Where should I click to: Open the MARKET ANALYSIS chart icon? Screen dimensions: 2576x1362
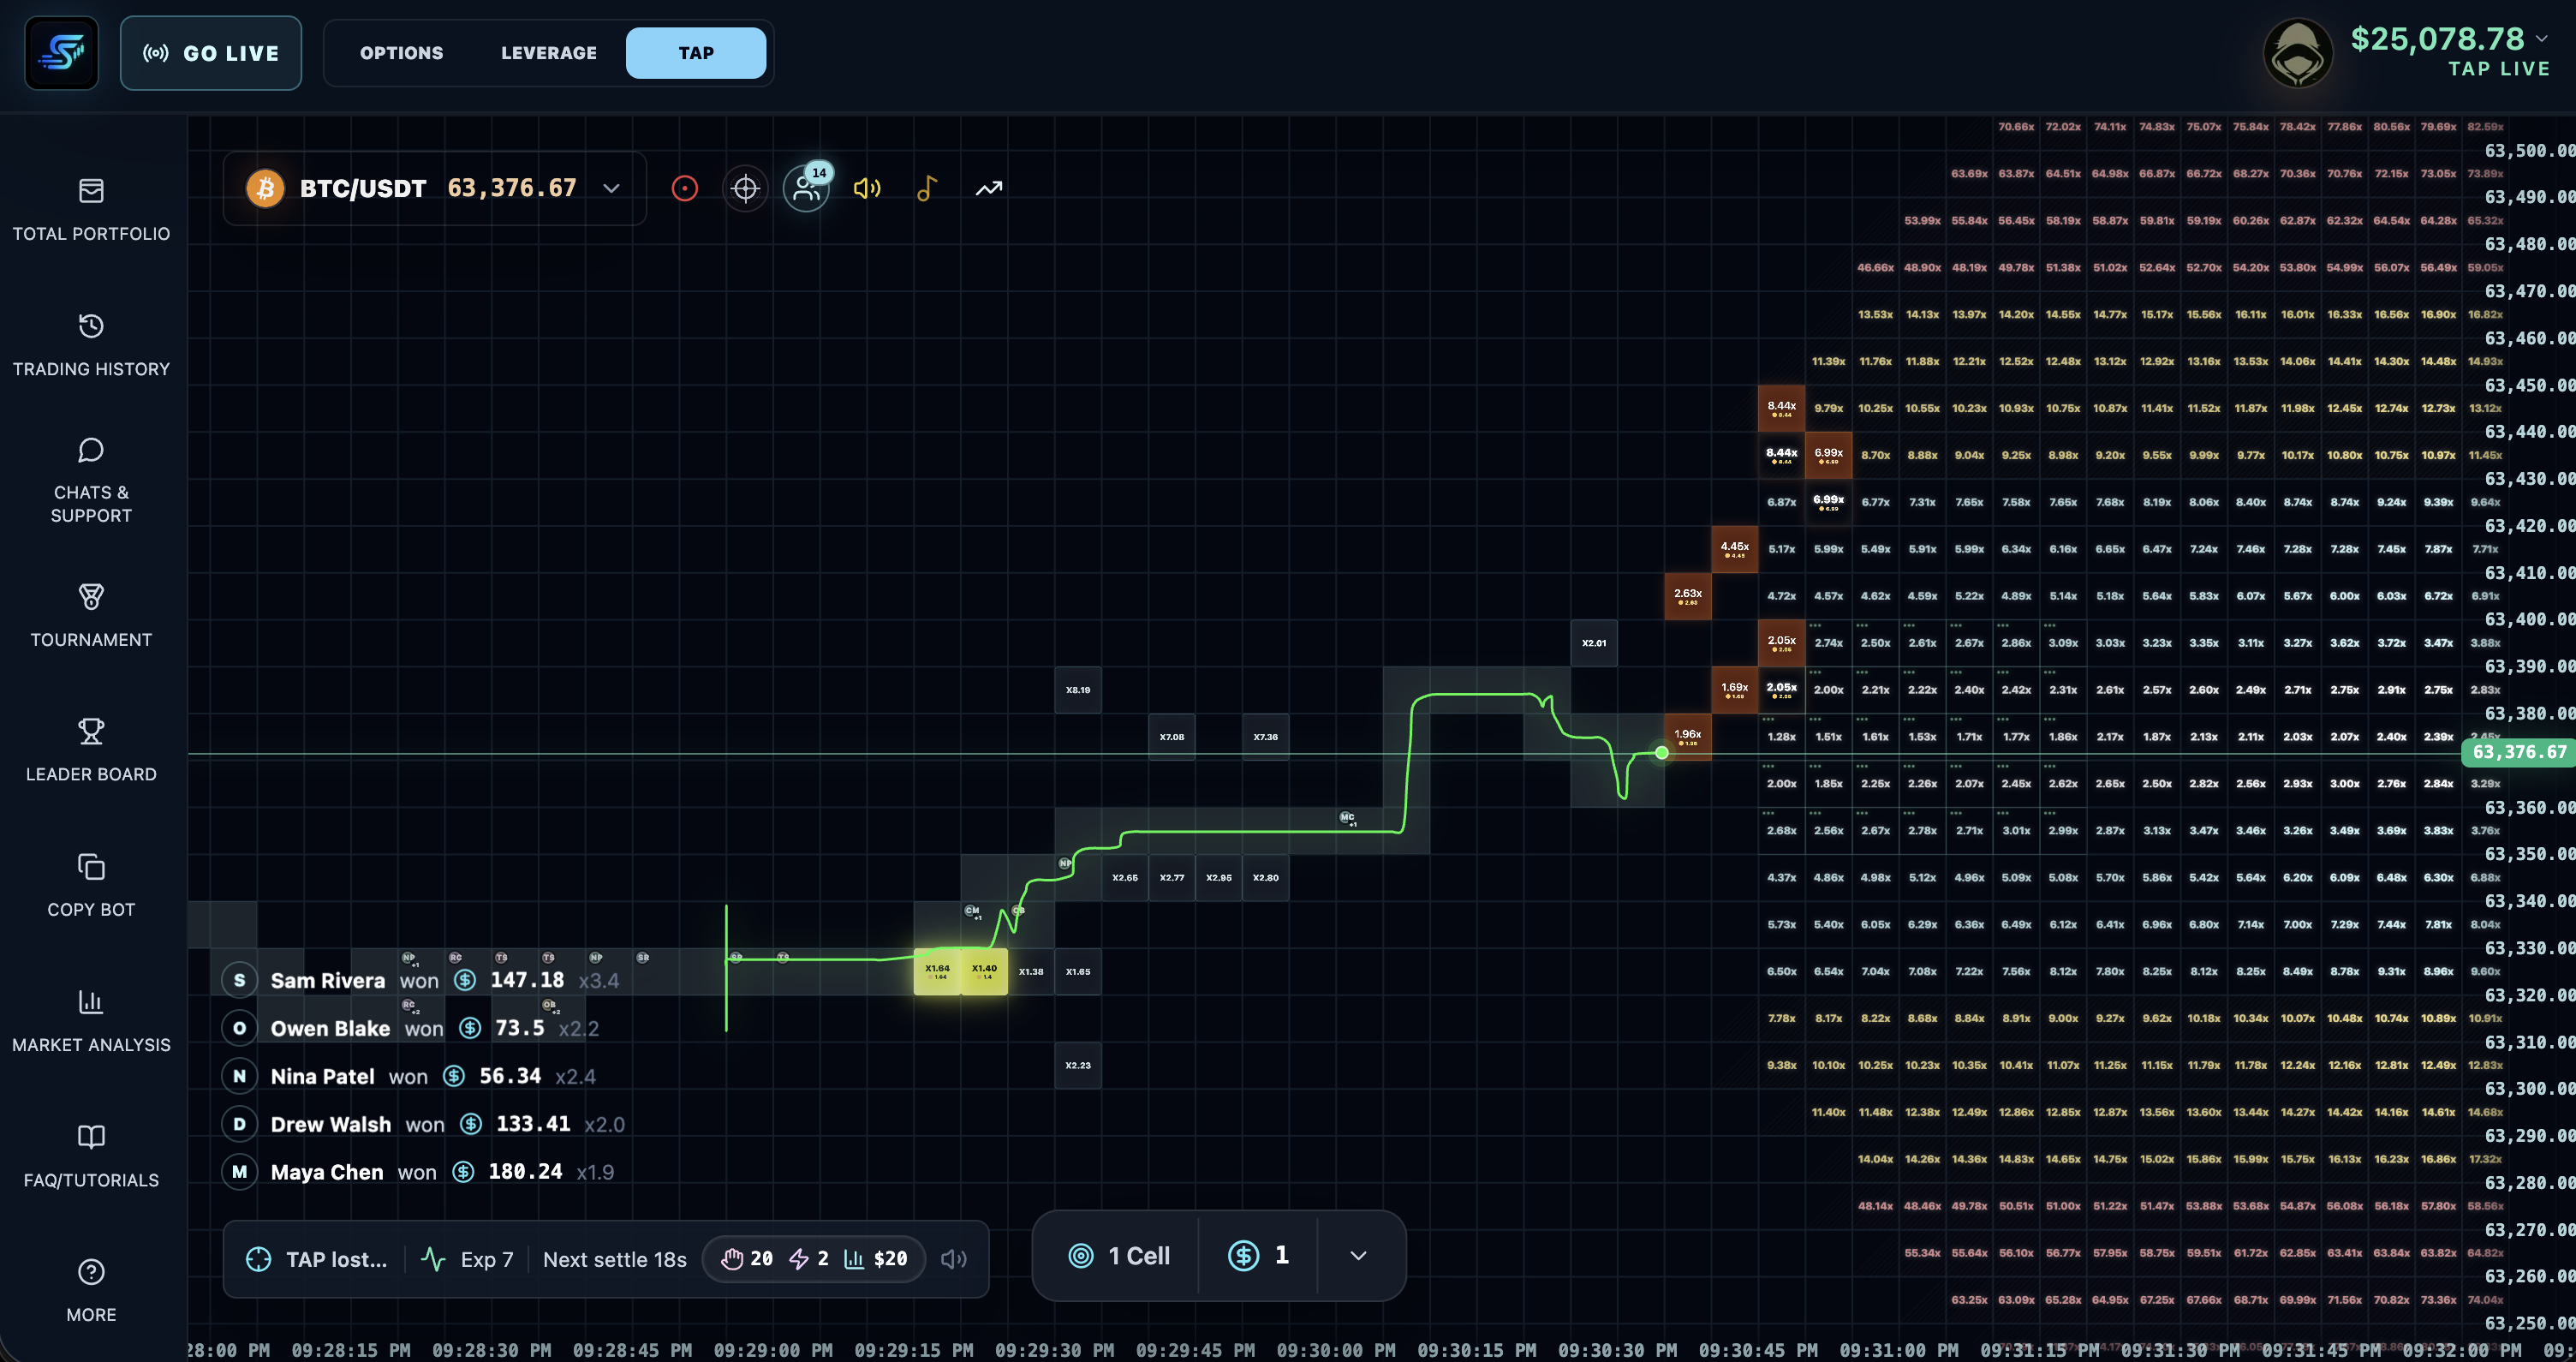pyautogui.click(x=91, y=1002)
